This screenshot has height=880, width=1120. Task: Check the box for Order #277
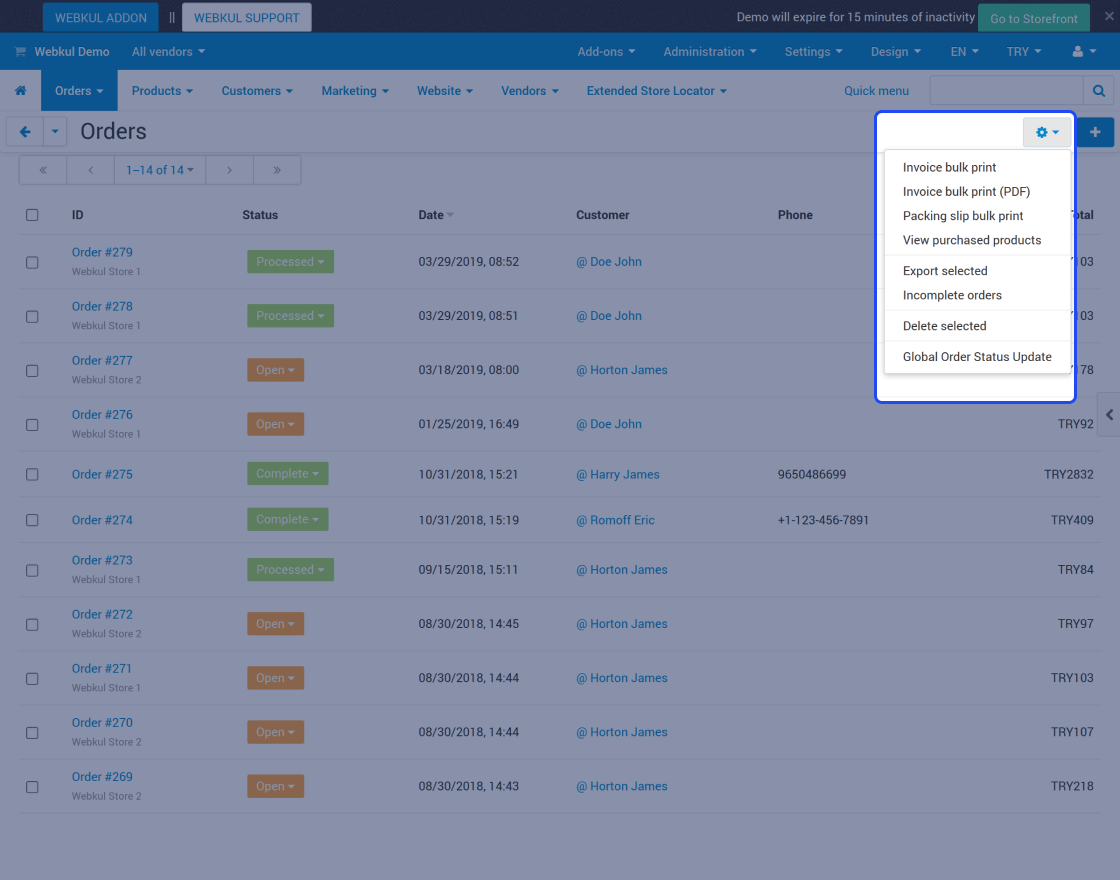(32, 371)
